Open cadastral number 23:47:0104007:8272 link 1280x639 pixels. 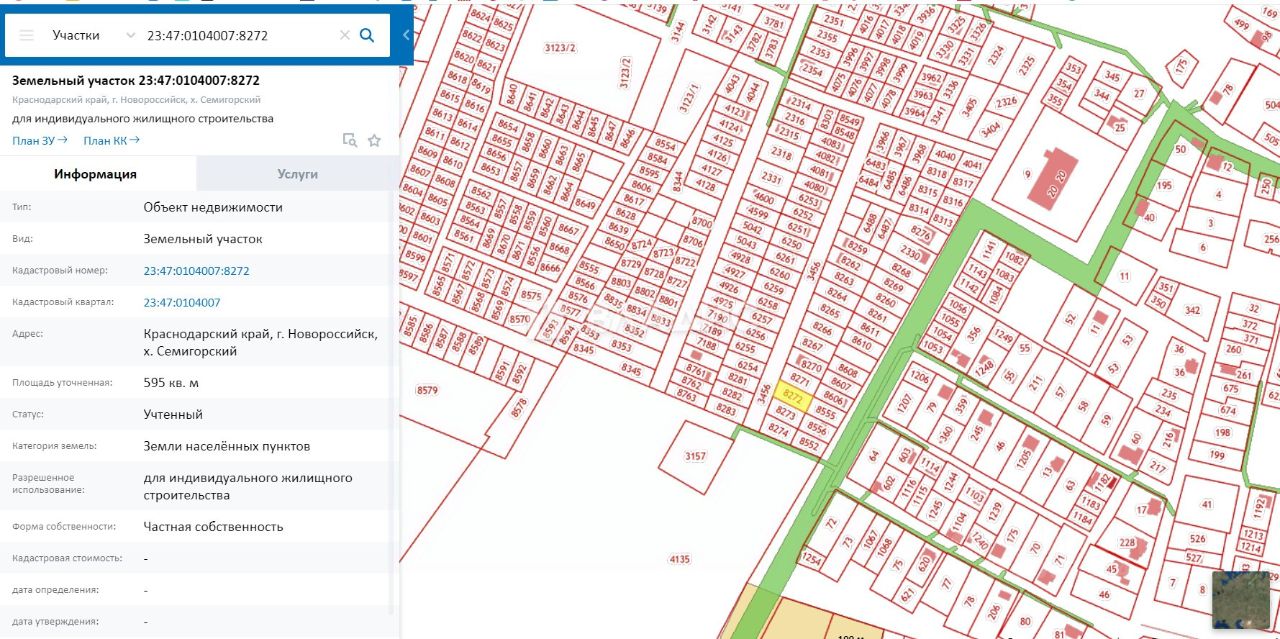pyautogui.click(x=196, y=271)
